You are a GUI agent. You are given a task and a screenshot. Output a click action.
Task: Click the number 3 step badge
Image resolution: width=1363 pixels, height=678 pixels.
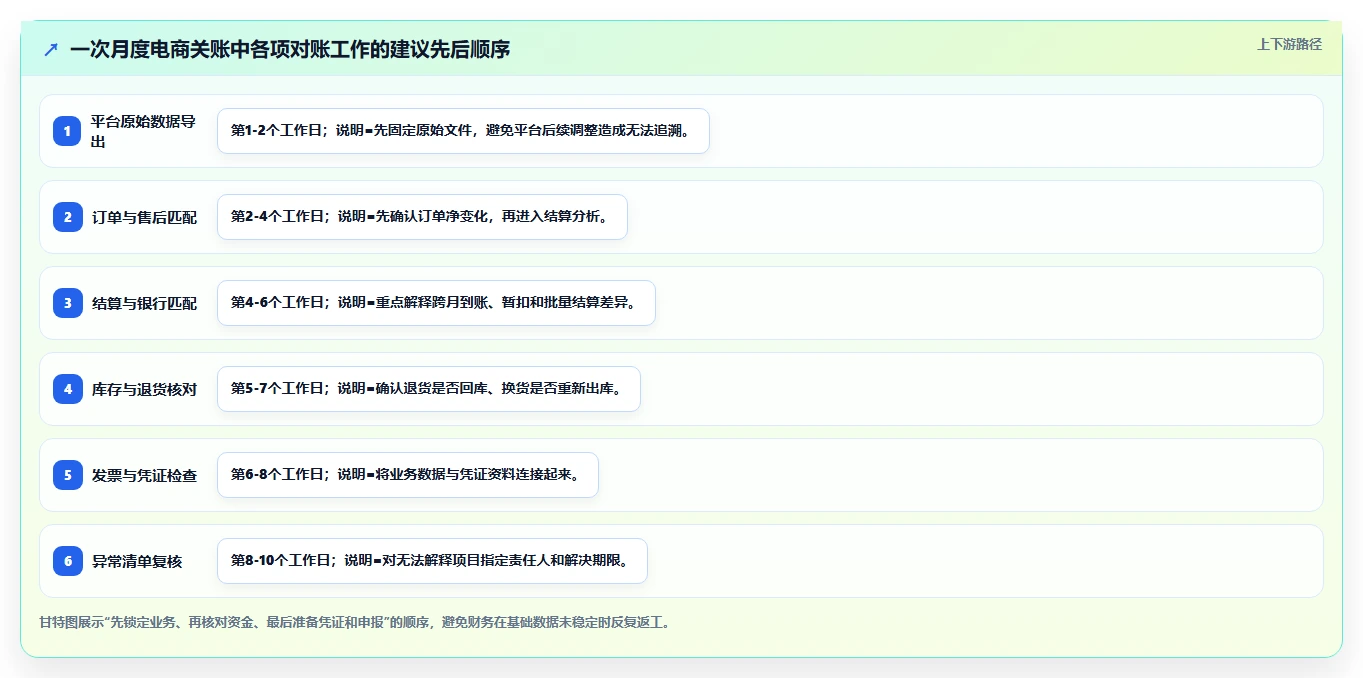pyautogui.click(x=68, y=303)
